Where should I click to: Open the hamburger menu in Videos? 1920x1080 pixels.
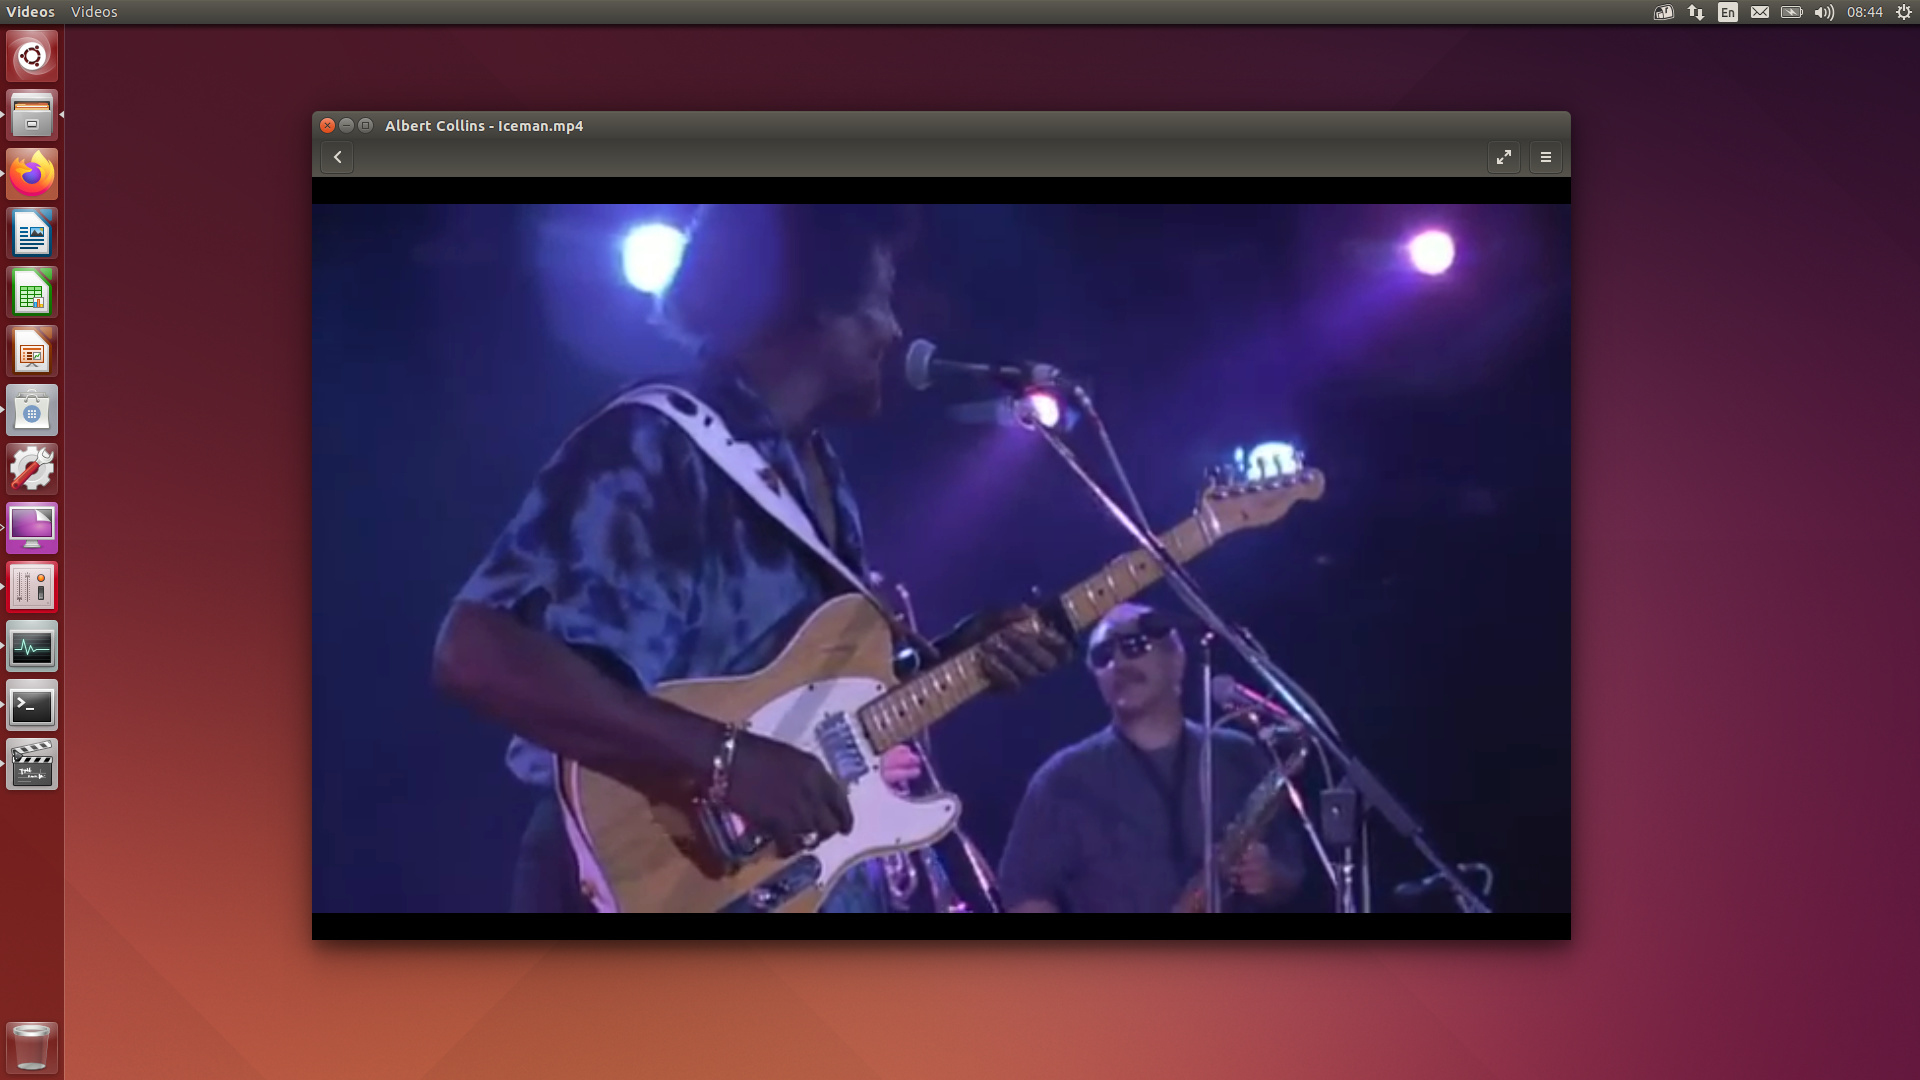[1545, 157]
